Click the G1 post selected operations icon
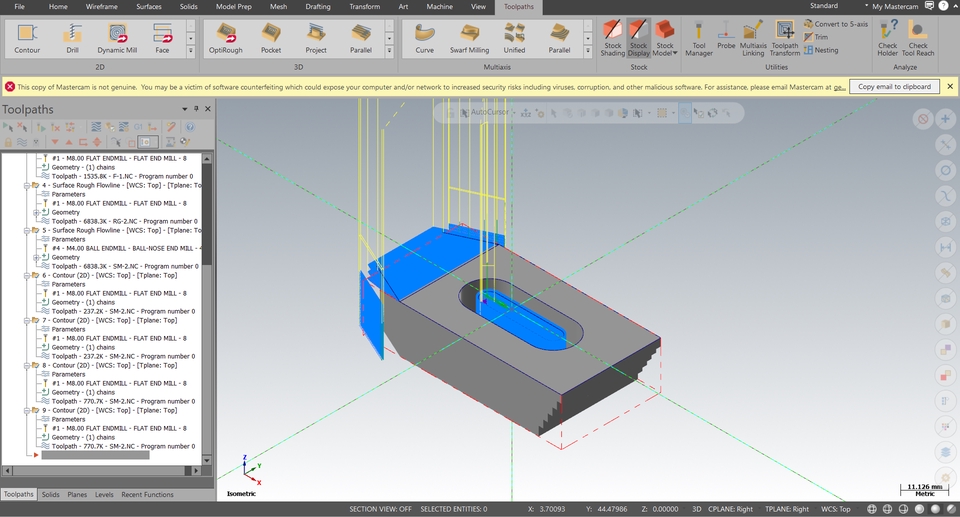 coord(138,127)
